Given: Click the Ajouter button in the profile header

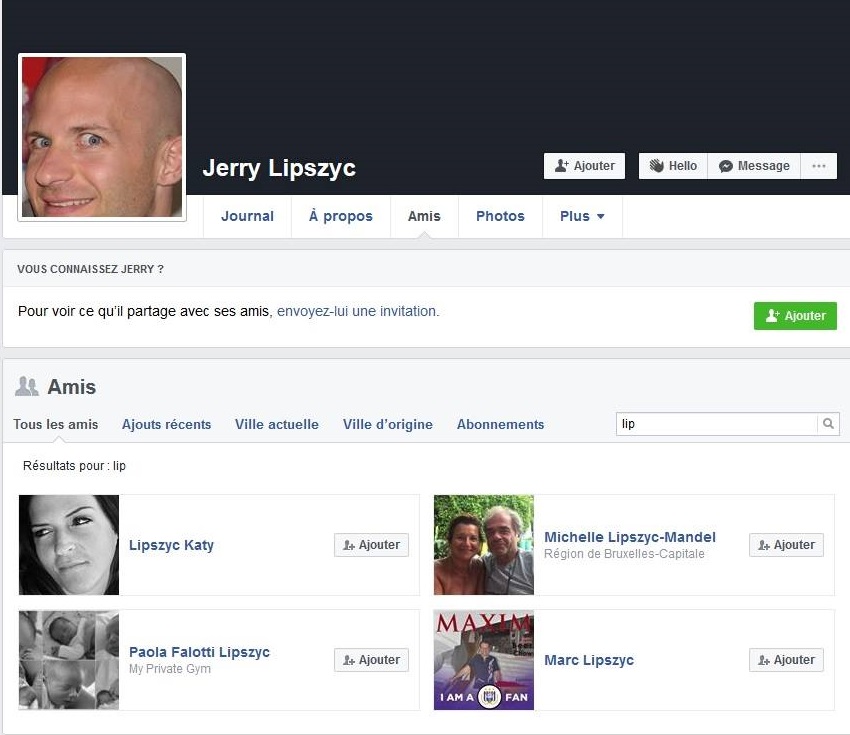Looking at the screenshot, I should [x=584, y=166].
